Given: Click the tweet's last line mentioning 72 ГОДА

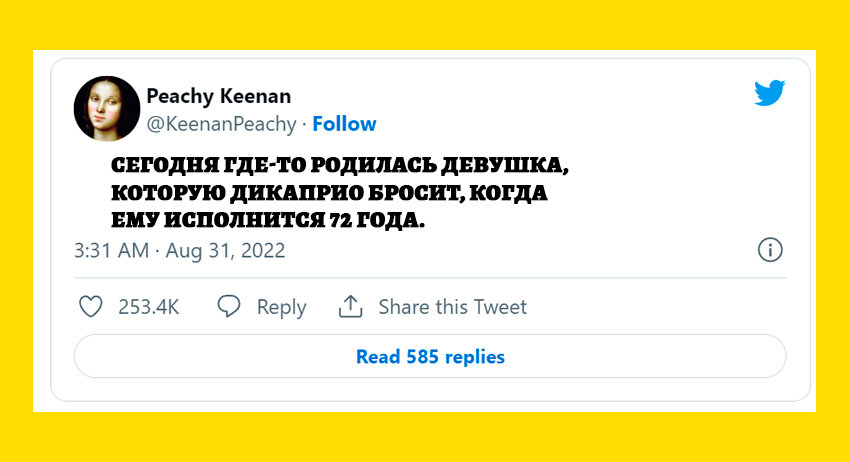Looking at the screenshot, I should click(267, 221).
